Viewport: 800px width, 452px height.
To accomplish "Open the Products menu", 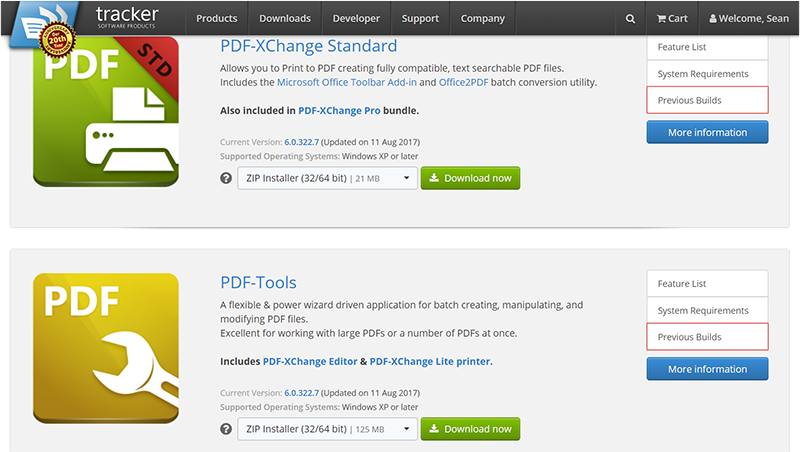I will [x=217, y=18].
